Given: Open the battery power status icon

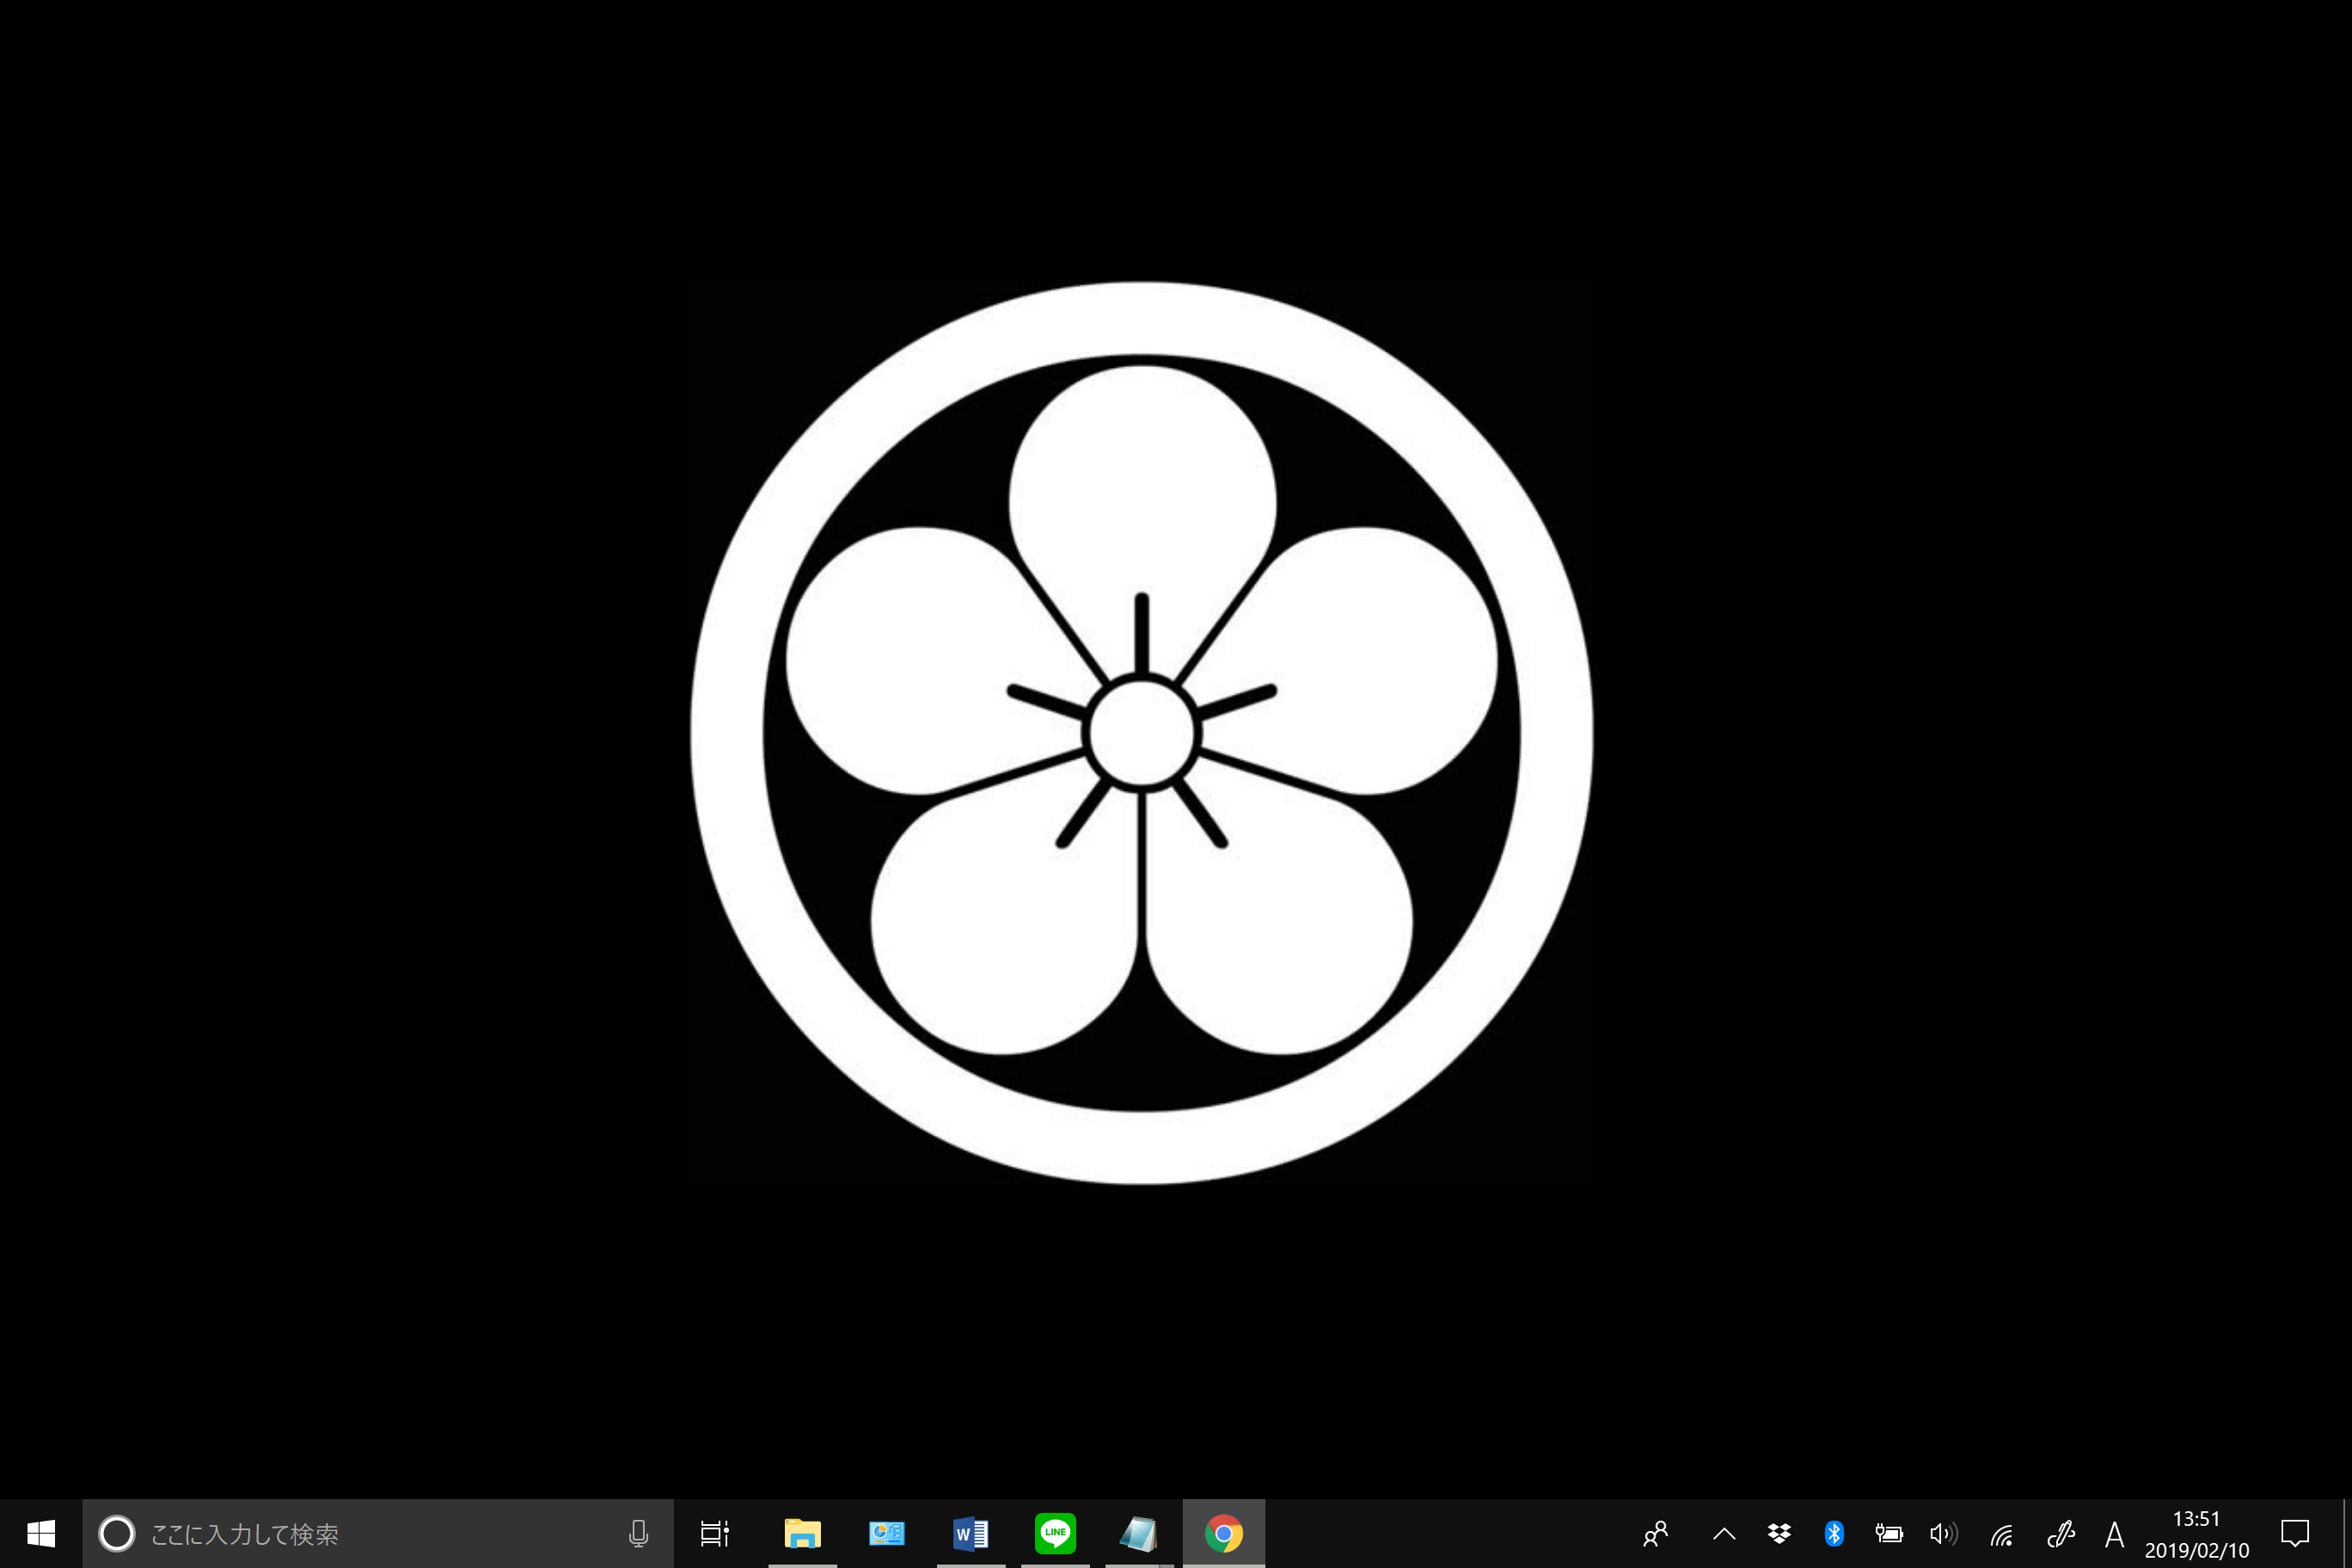Looking at the screenshot, I should [x=1888, y=1533].
